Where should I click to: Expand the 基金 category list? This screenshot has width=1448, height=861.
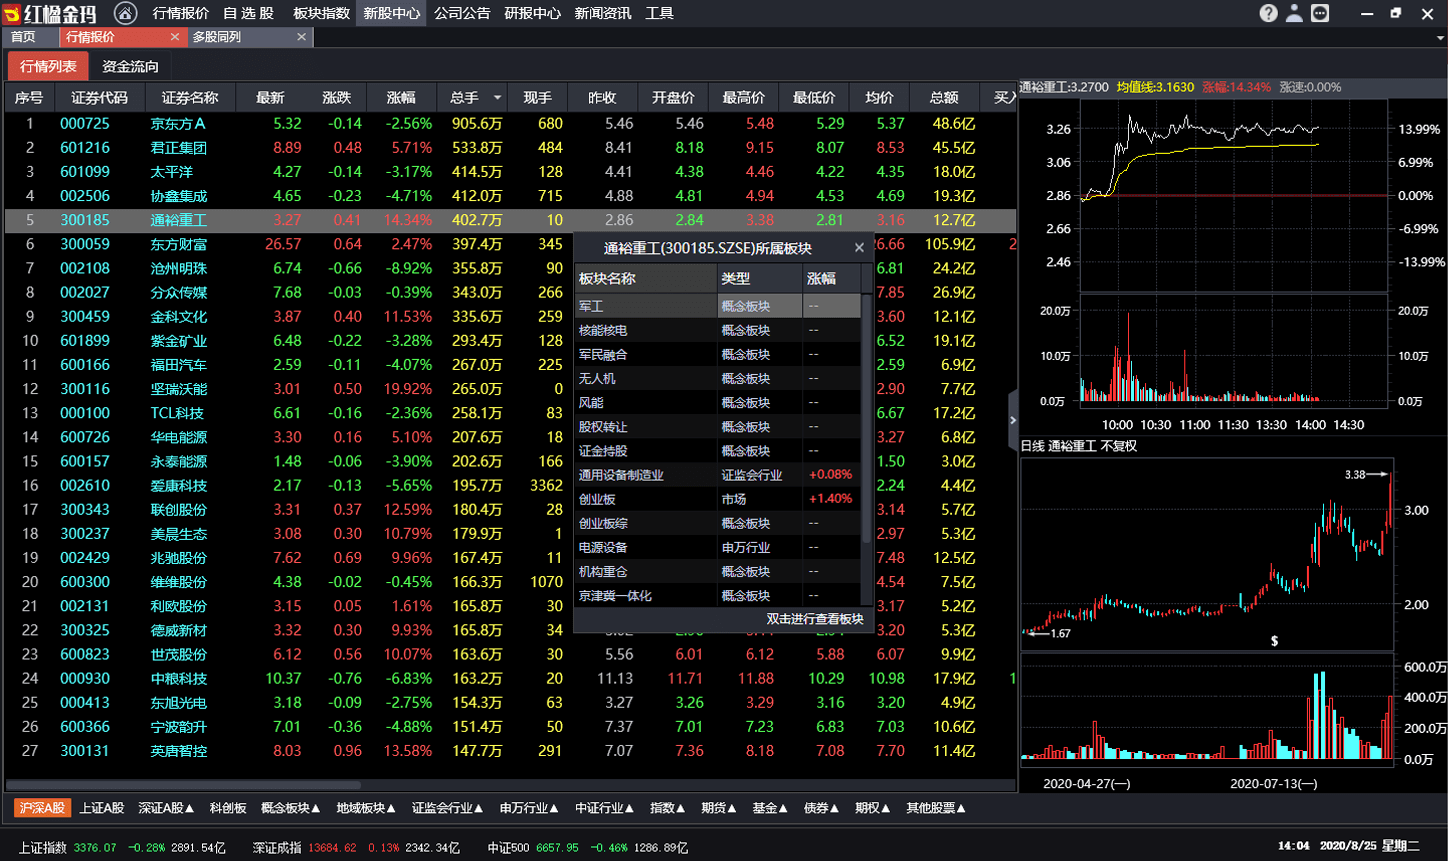coord(771,808)
